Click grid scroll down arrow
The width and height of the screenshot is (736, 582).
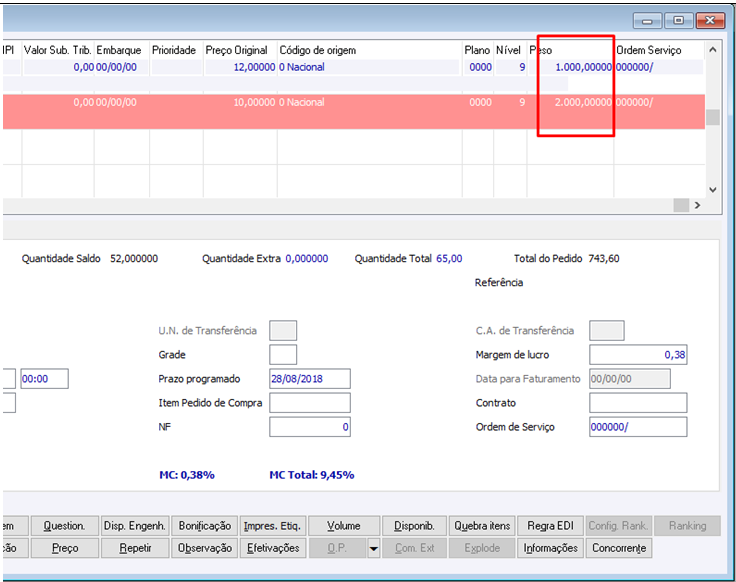(713, 190)
